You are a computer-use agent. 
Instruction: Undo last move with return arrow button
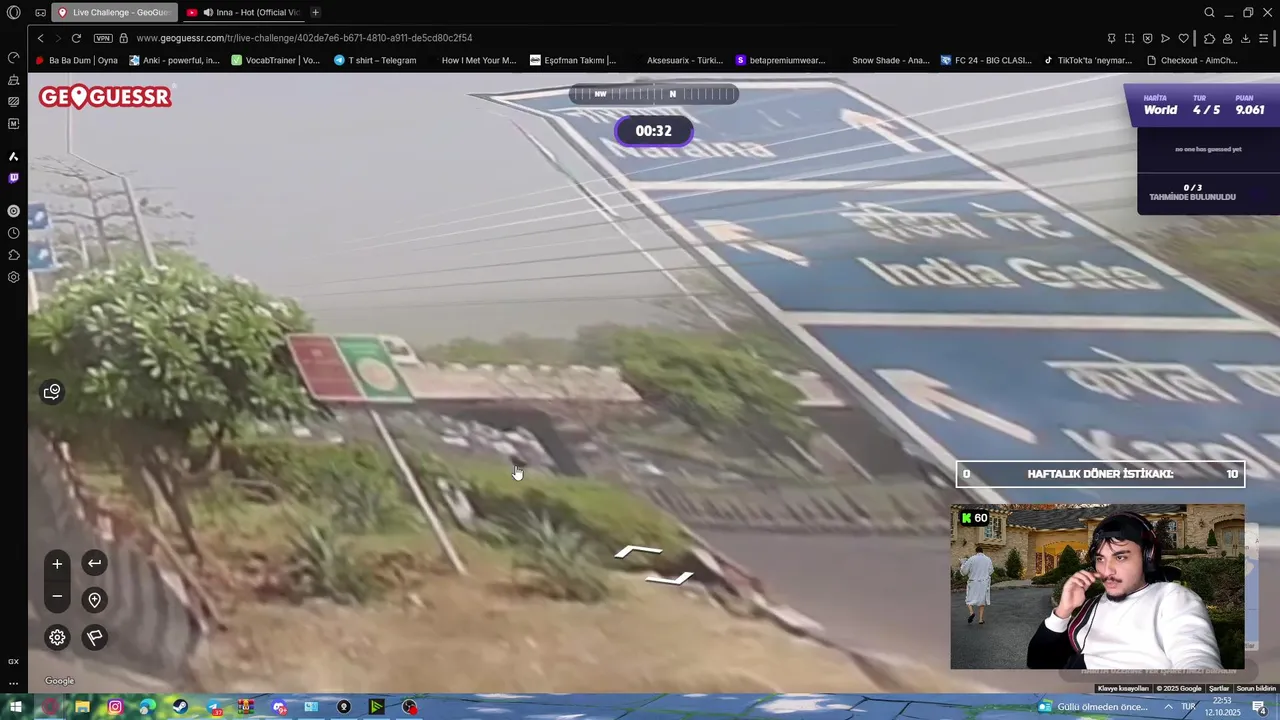(94, 563)
